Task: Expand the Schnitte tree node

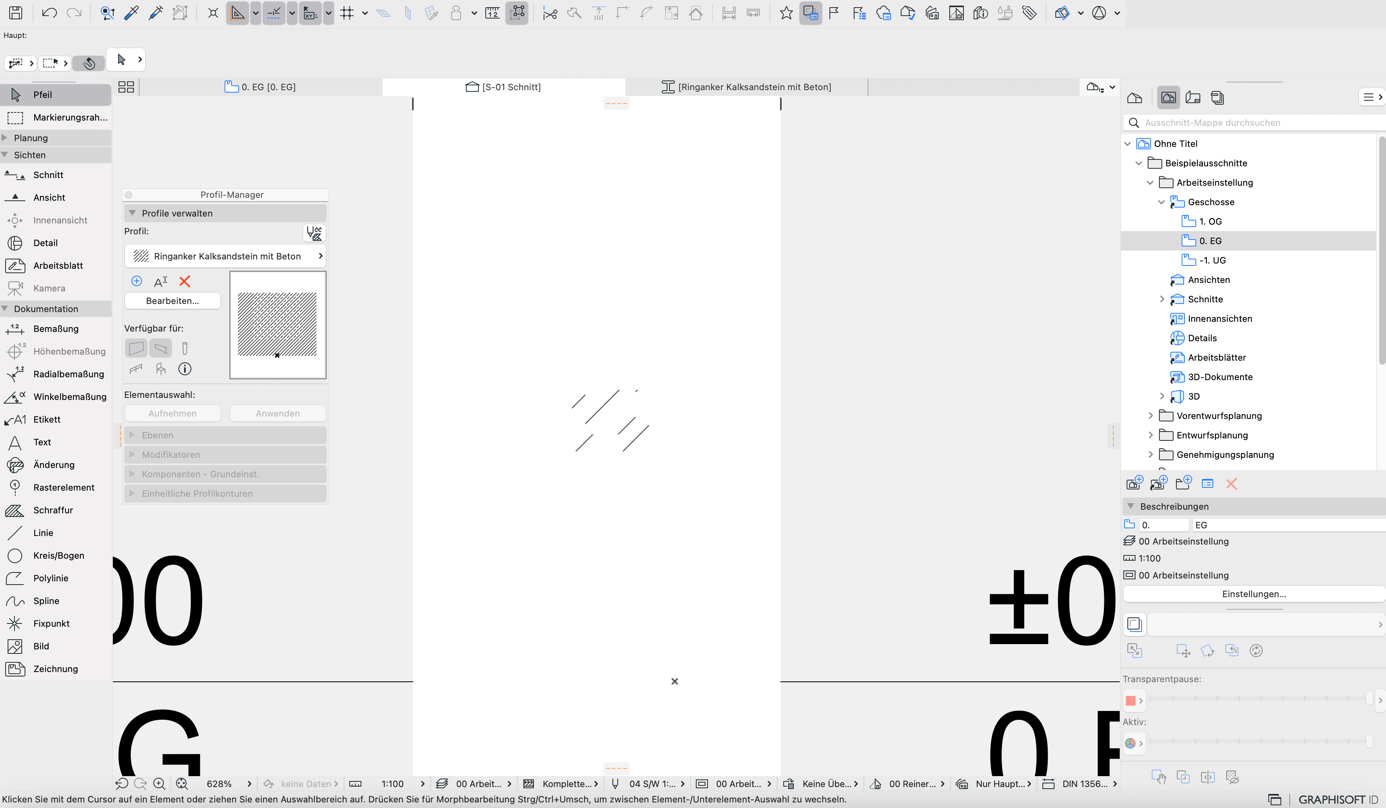Action: [x=1162, y=299]
